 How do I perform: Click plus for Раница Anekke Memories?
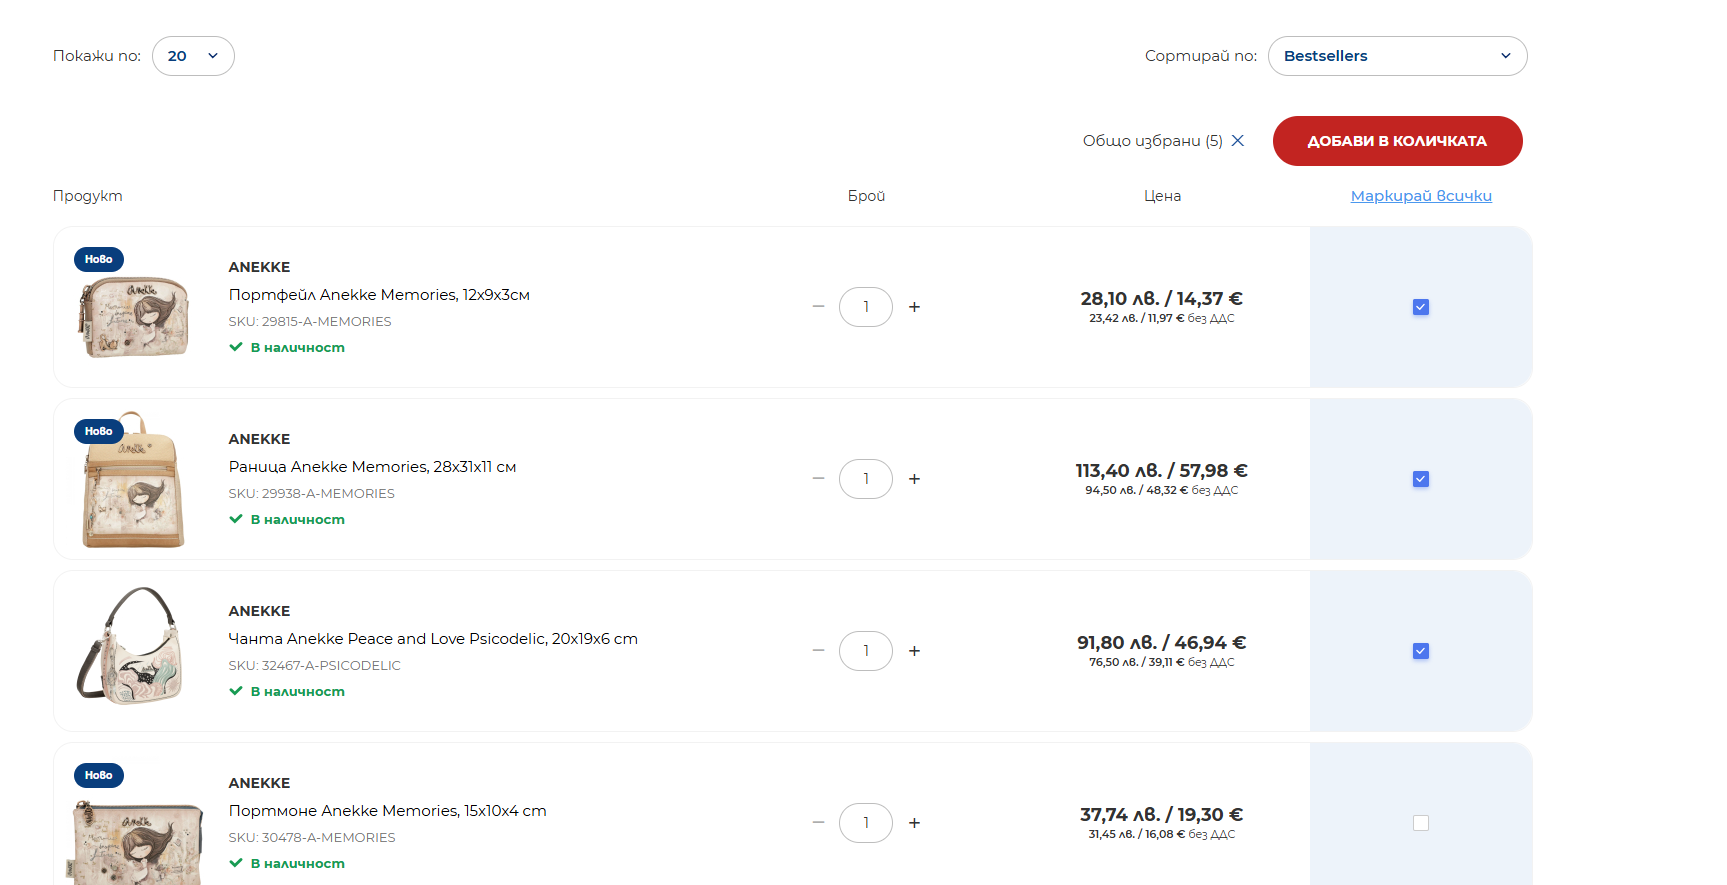[914, 479]
